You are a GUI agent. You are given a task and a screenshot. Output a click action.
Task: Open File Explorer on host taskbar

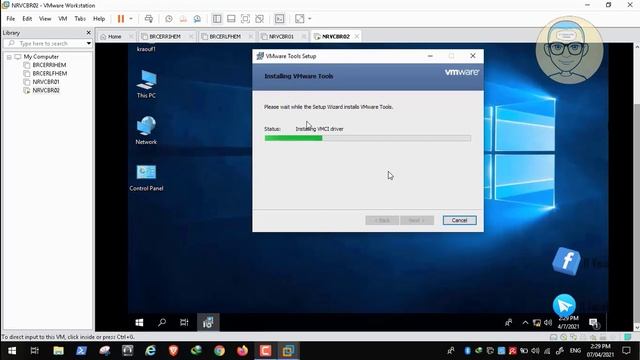tap(58, 351)
